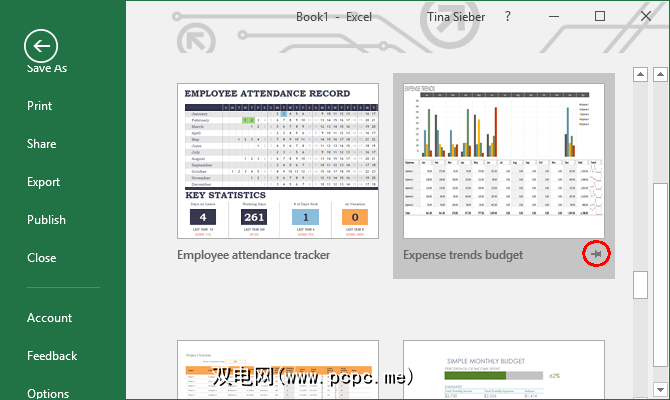Viewport: 670px width, 400px height.
Task: Go back with the circled arrow button
Action: [x=41, y=46]
